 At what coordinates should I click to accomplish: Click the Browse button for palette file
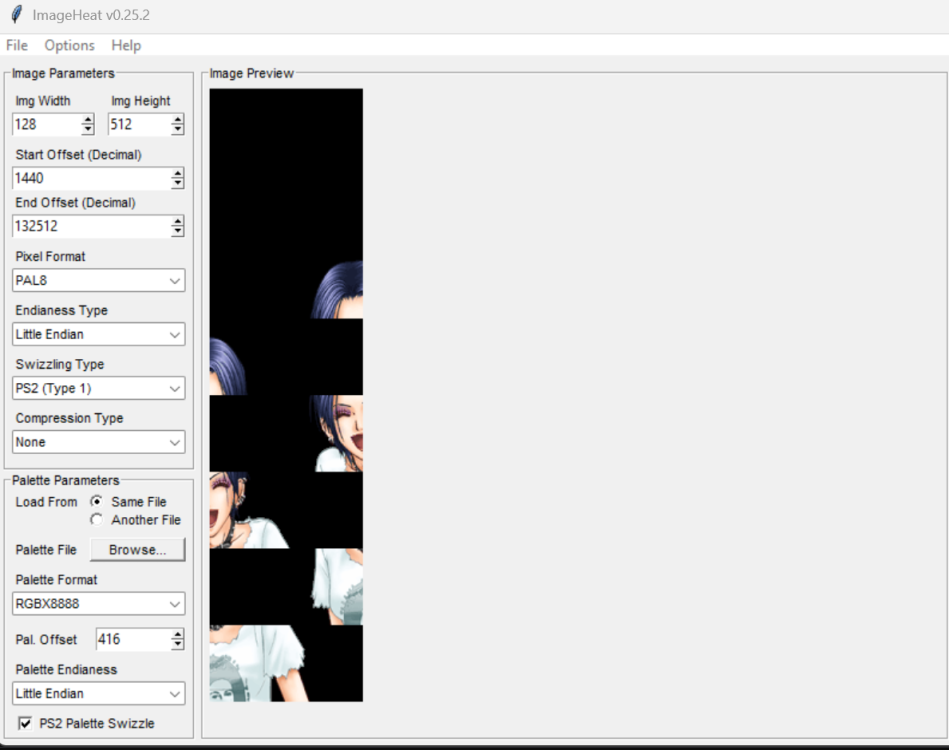coord(138,549)
